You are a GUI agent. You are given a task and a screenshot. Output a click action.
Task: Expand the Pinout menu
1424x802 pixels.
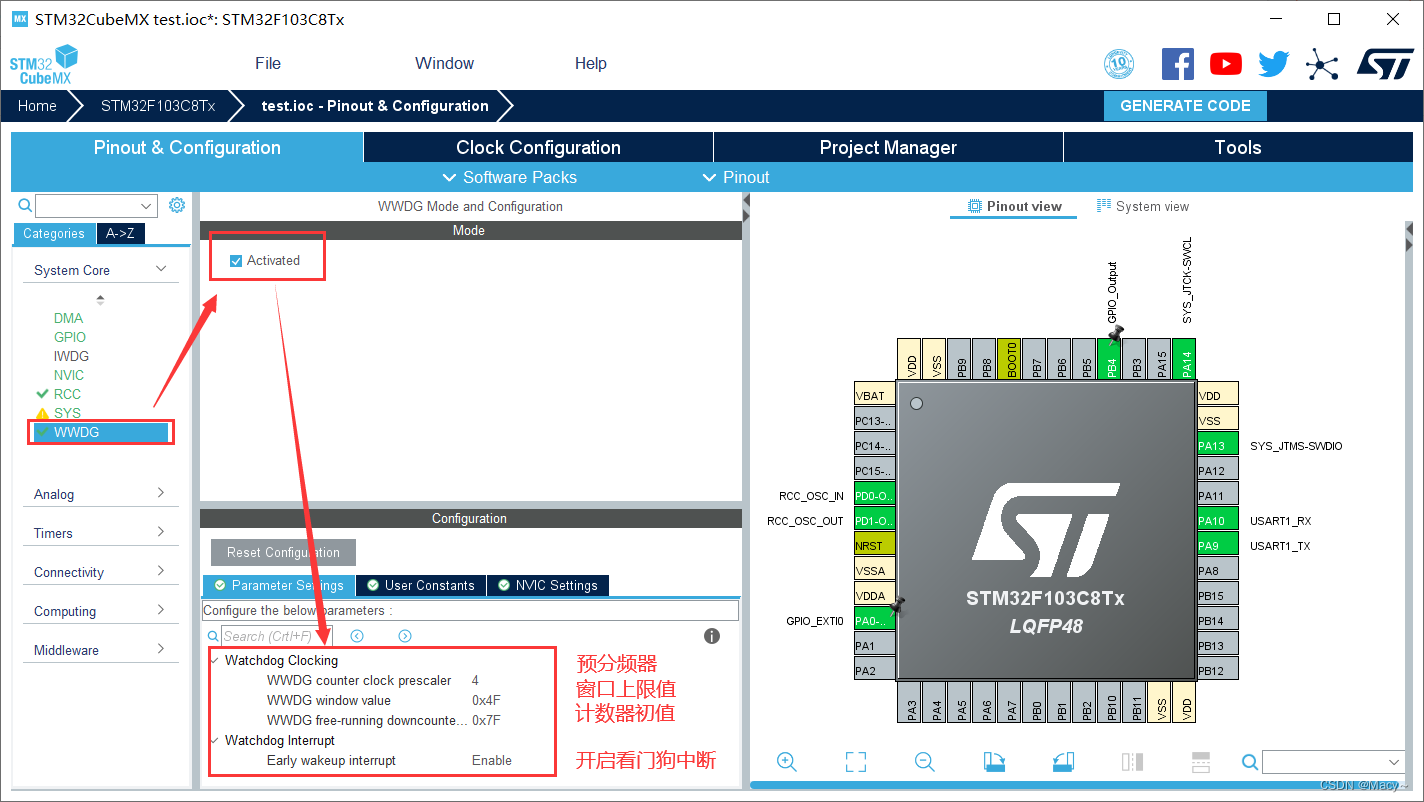click(735, 177)
